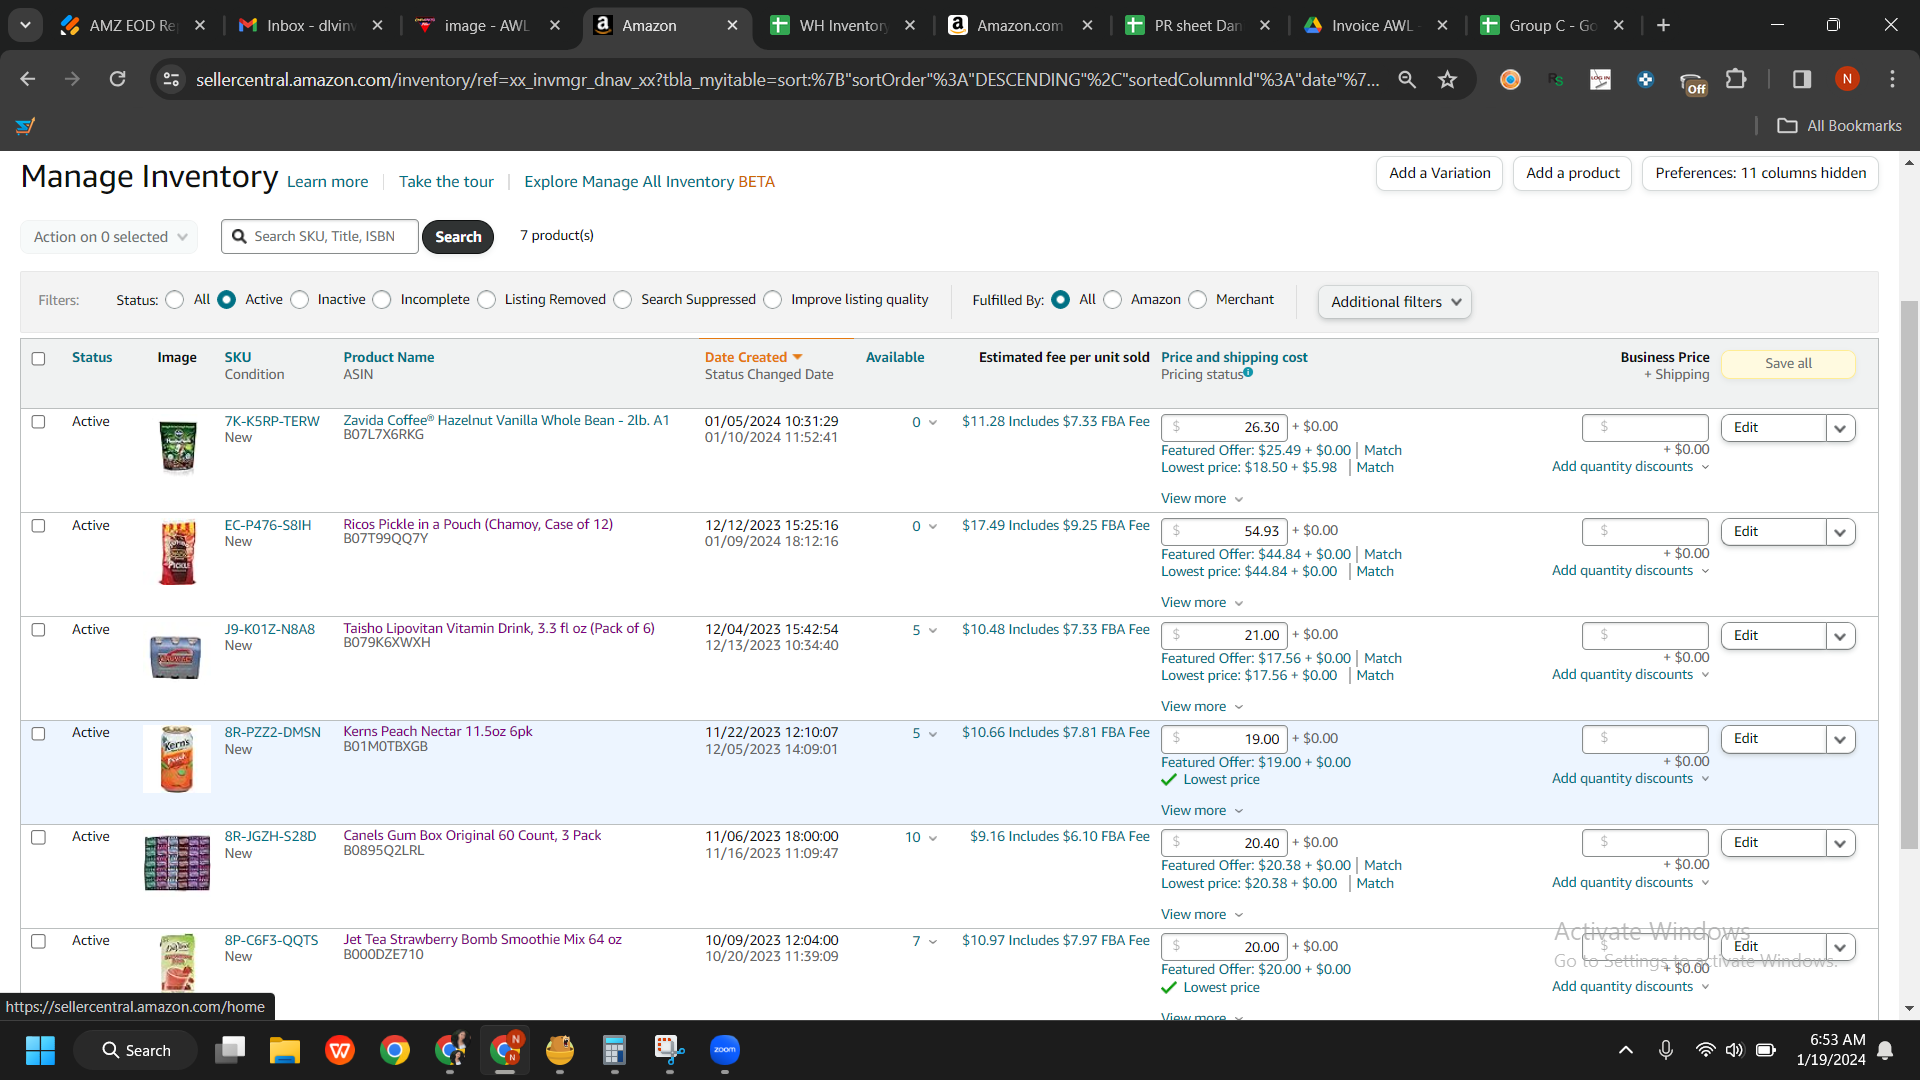Image resolution: width=1920 pixels, height=1080 pixels.
Task: Switch to the WH Inventory tab
Action: pyautogui.click(x=843, y=25)
